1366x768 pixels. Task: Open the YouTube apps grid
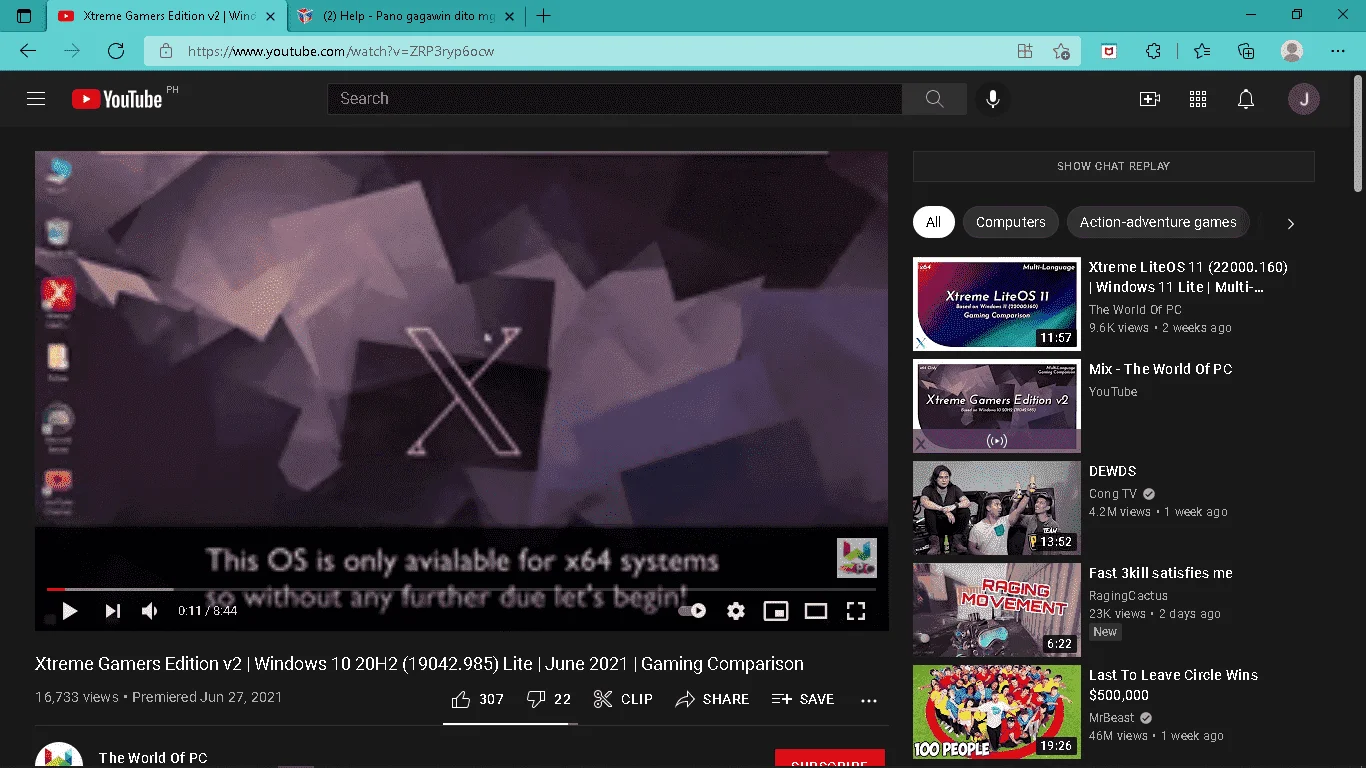click(x=1198, y=99)
